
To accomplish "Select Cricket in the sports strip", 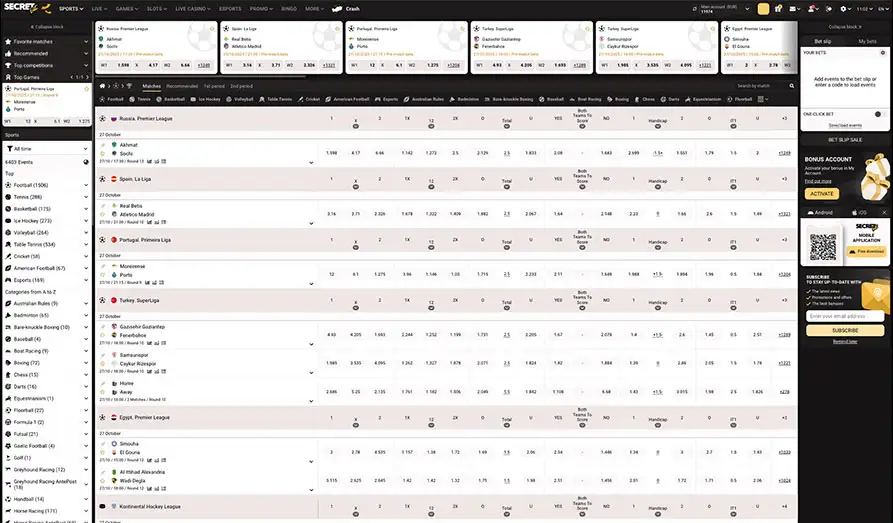I will [x=309, y=99].
